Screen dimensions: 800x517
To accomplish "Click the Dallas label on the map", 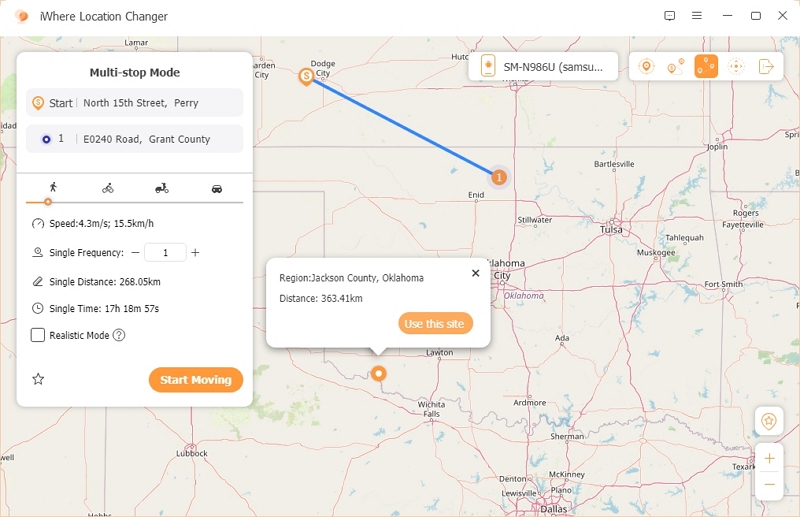I will 554,509.
